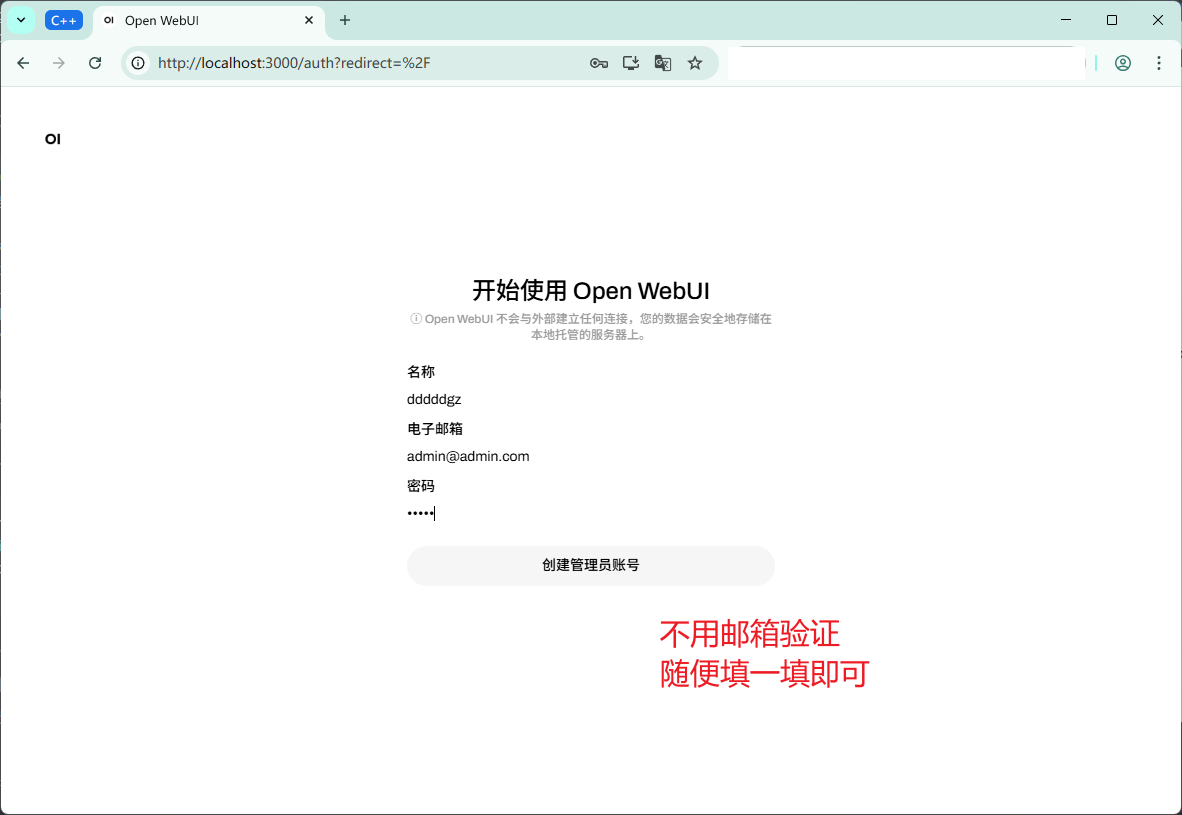The height and width of the screenshot is (815, 1182).
Task: Open the browser profile icon
Action: pos(1122,63)
